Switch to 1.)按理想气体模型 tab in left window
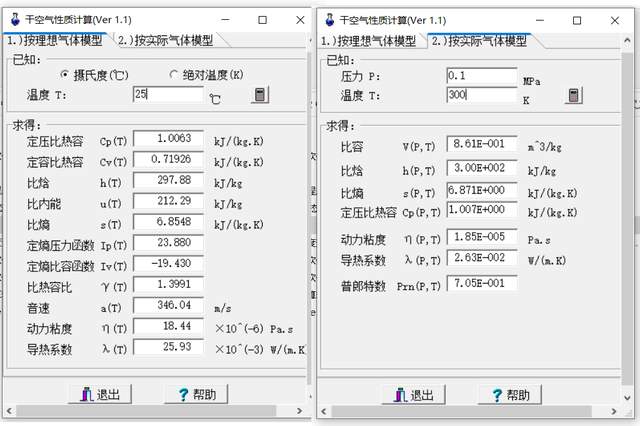640x426 pixels. (x=55, y=40)
